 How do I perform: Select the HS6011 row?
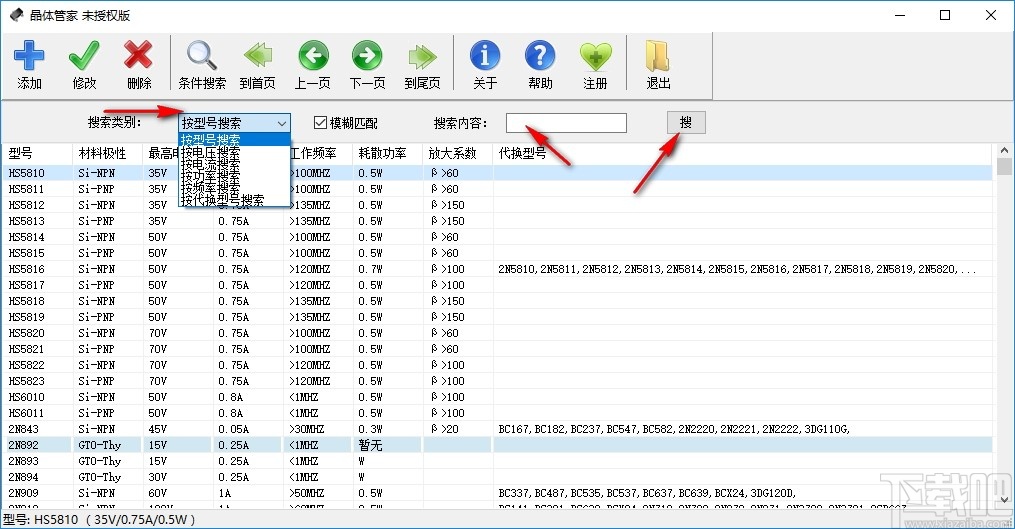(x=497, y=412)
